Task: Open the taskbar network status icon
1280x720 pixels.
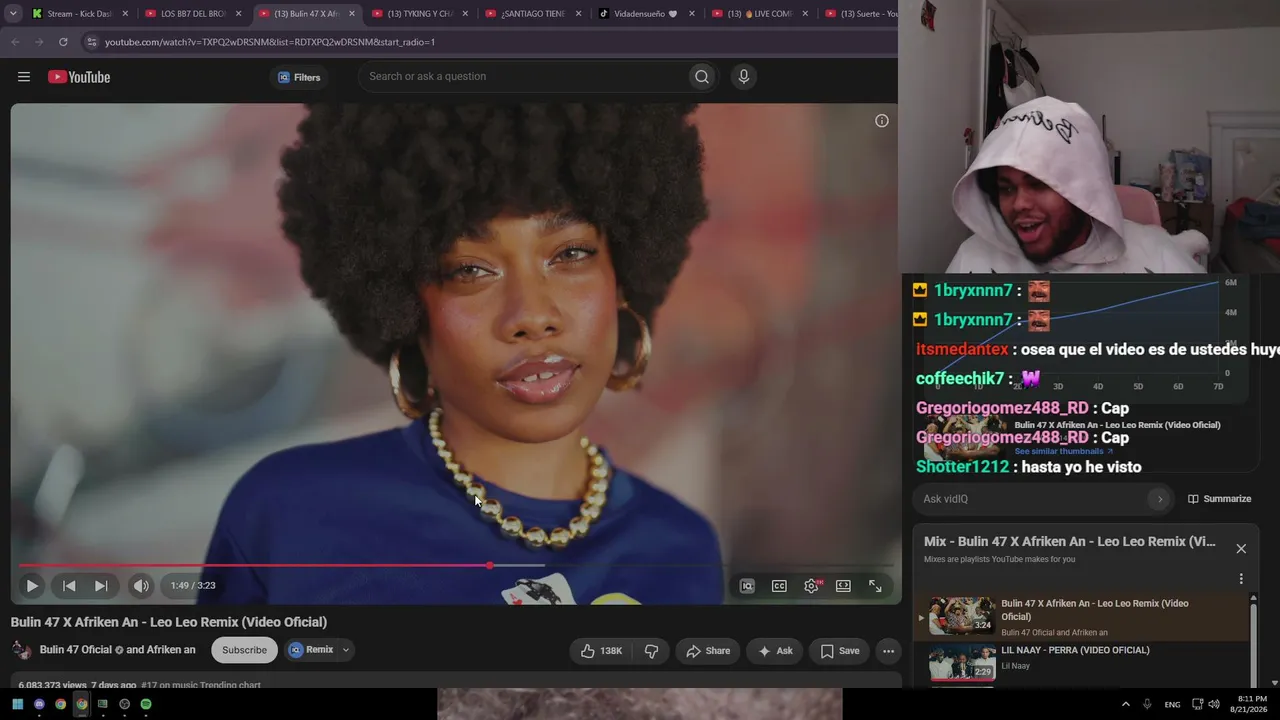Action: point(1197,704)
